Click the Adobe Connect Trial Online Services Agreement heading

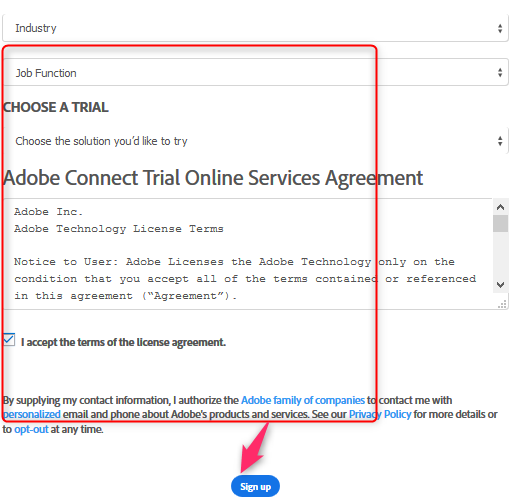pos(213,178)
